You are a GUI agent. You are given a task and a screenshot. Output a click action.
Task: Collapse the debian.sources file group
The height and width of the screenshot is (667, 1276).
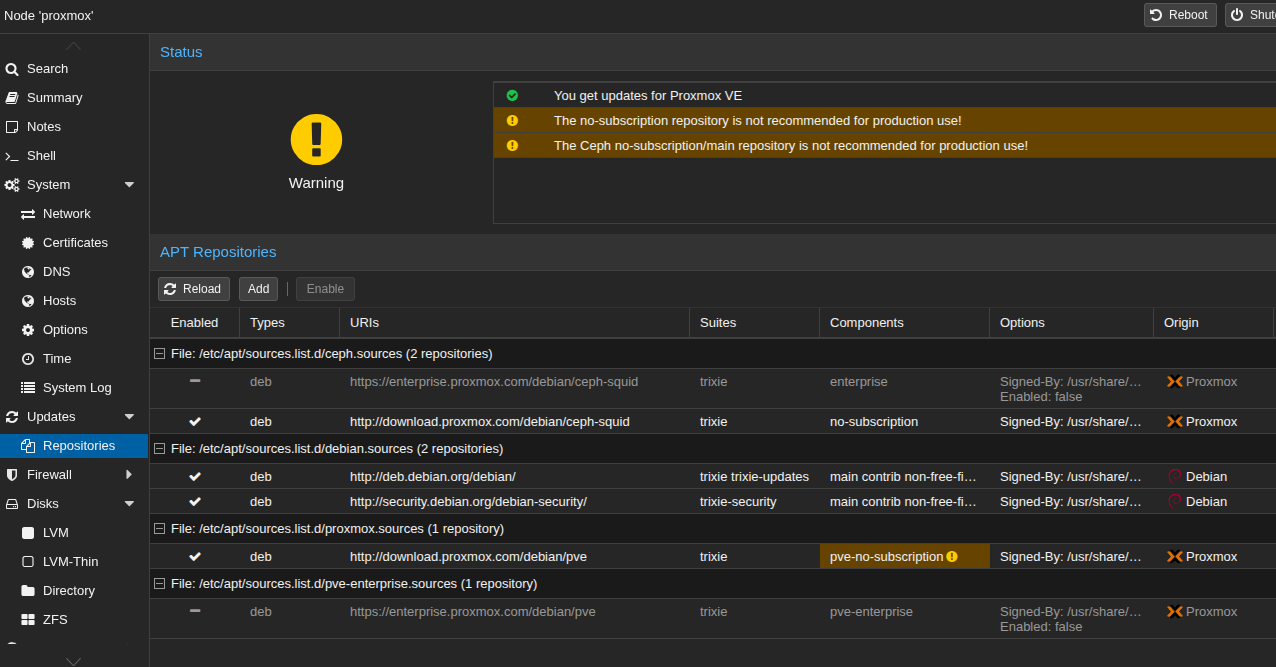tap(159, 449)
